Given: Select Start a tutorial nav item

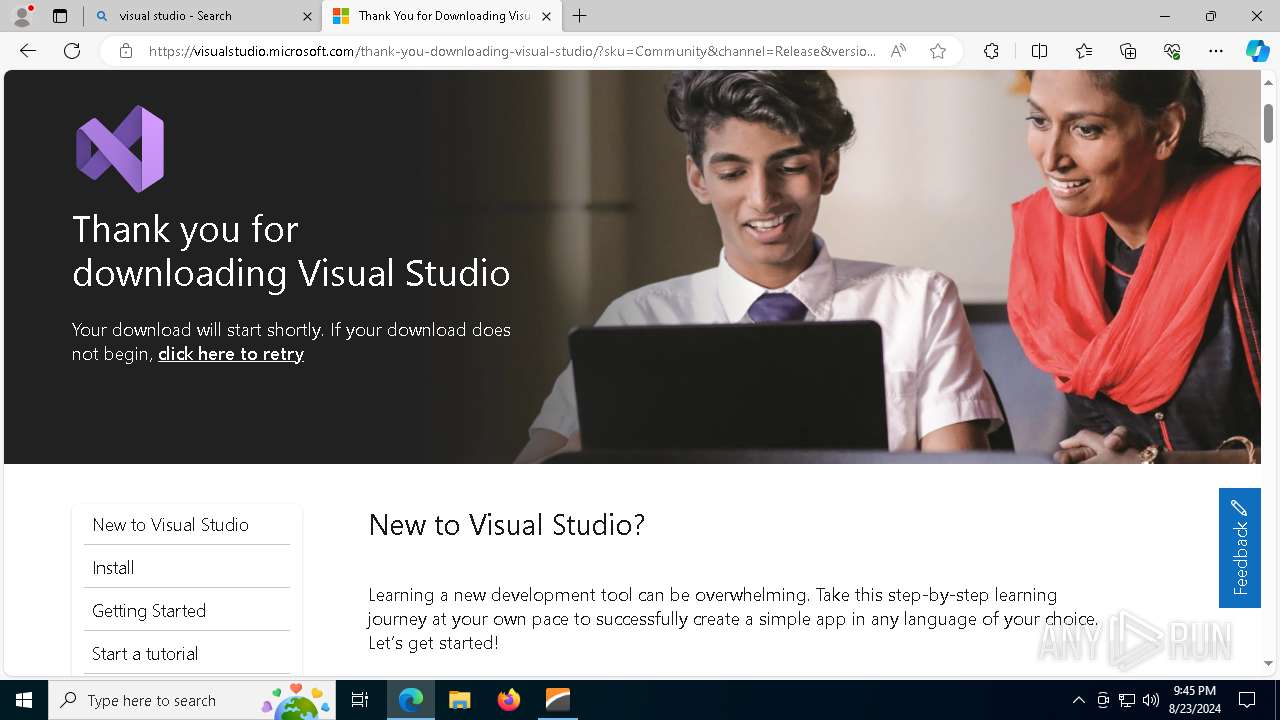Looking at the screenshot, I should point(187,654).
